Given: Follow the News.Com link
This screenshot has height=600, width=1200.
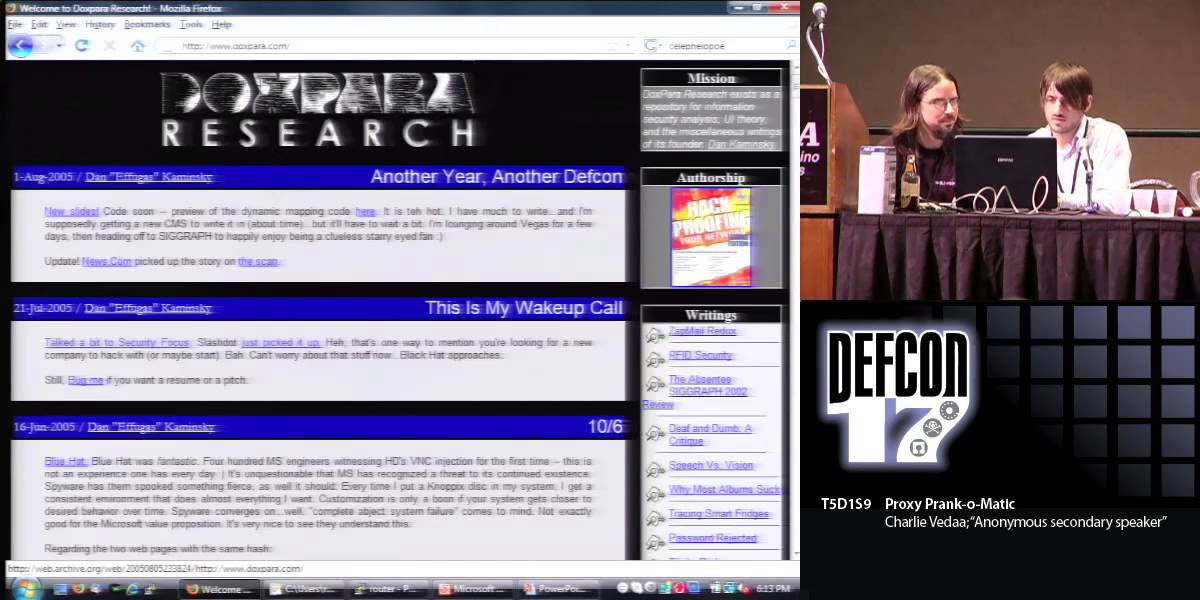Looking at the screenshot, I should click(107, 262).
